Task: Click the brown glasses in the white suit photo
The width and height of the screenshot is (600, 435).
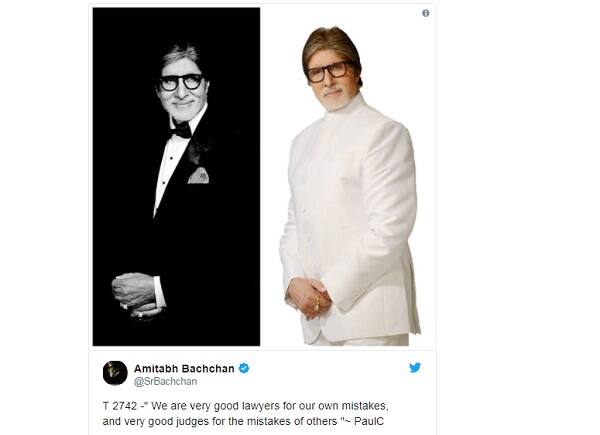Action: click(328, 72)
